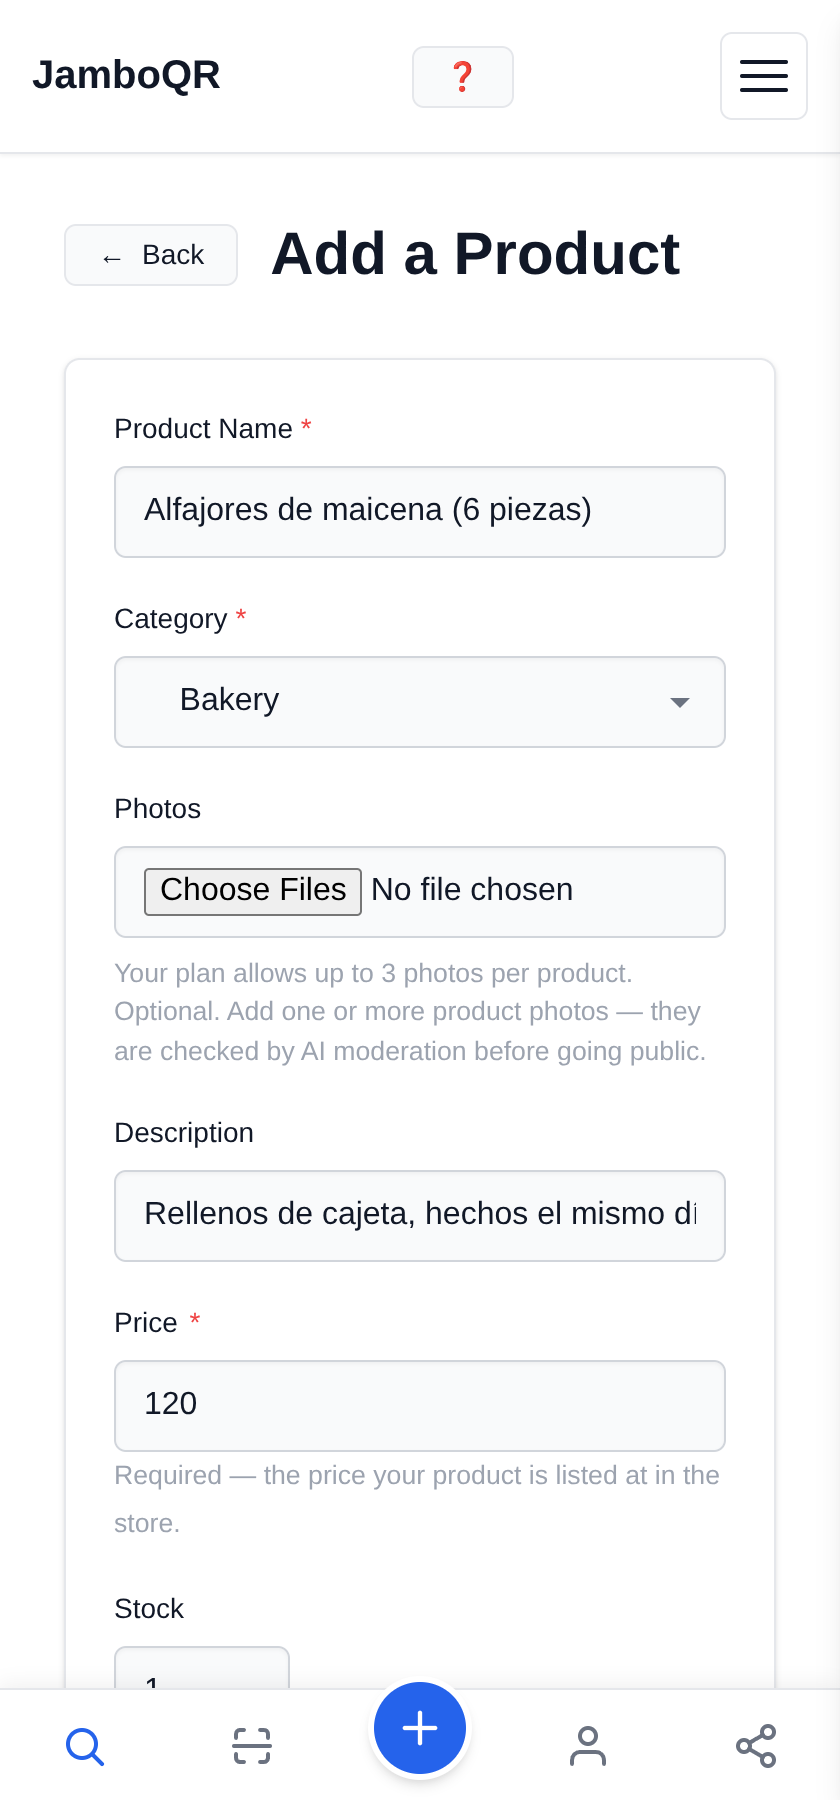Screen dimensions: 840x1800
Task: Click the 'No file chosen' text
Action: click(x=472, y=890)
